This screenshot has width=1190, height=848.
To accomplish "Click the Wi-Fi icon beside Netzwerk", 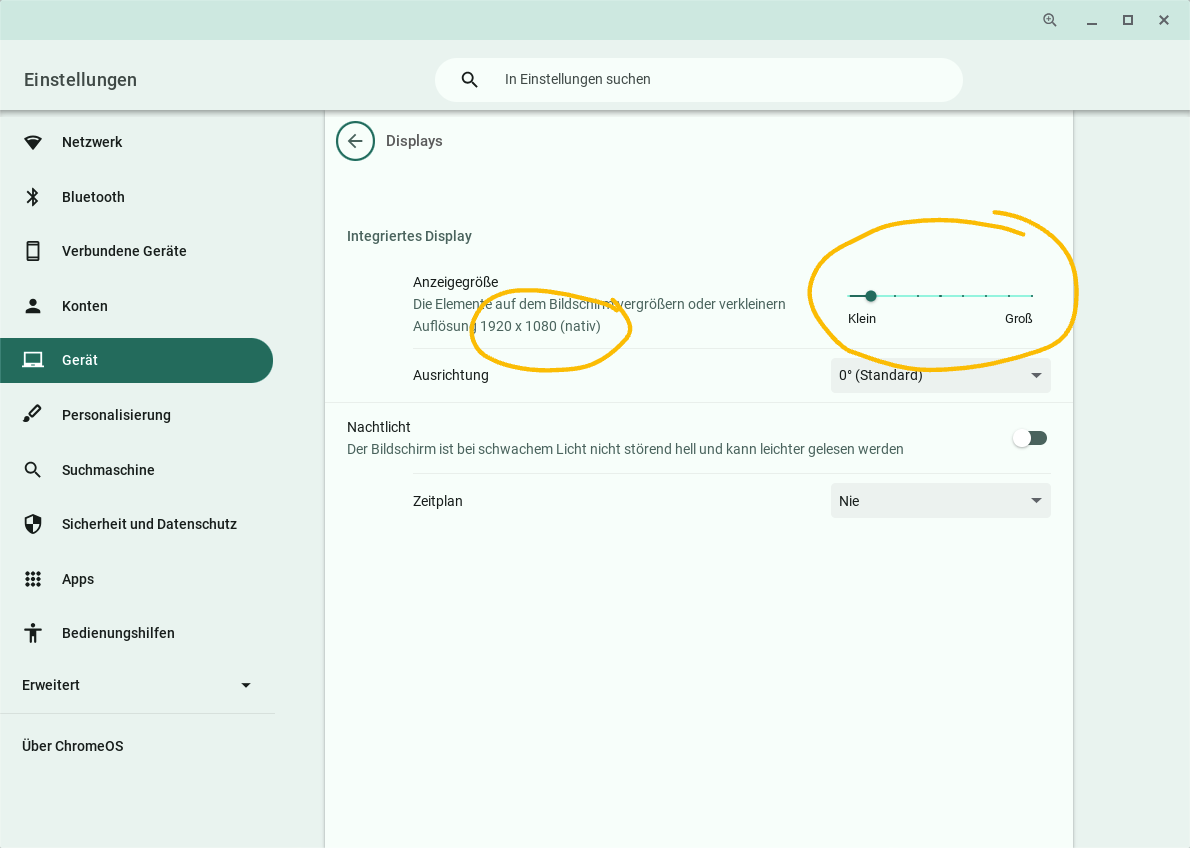I will click(x=33, y=142).
